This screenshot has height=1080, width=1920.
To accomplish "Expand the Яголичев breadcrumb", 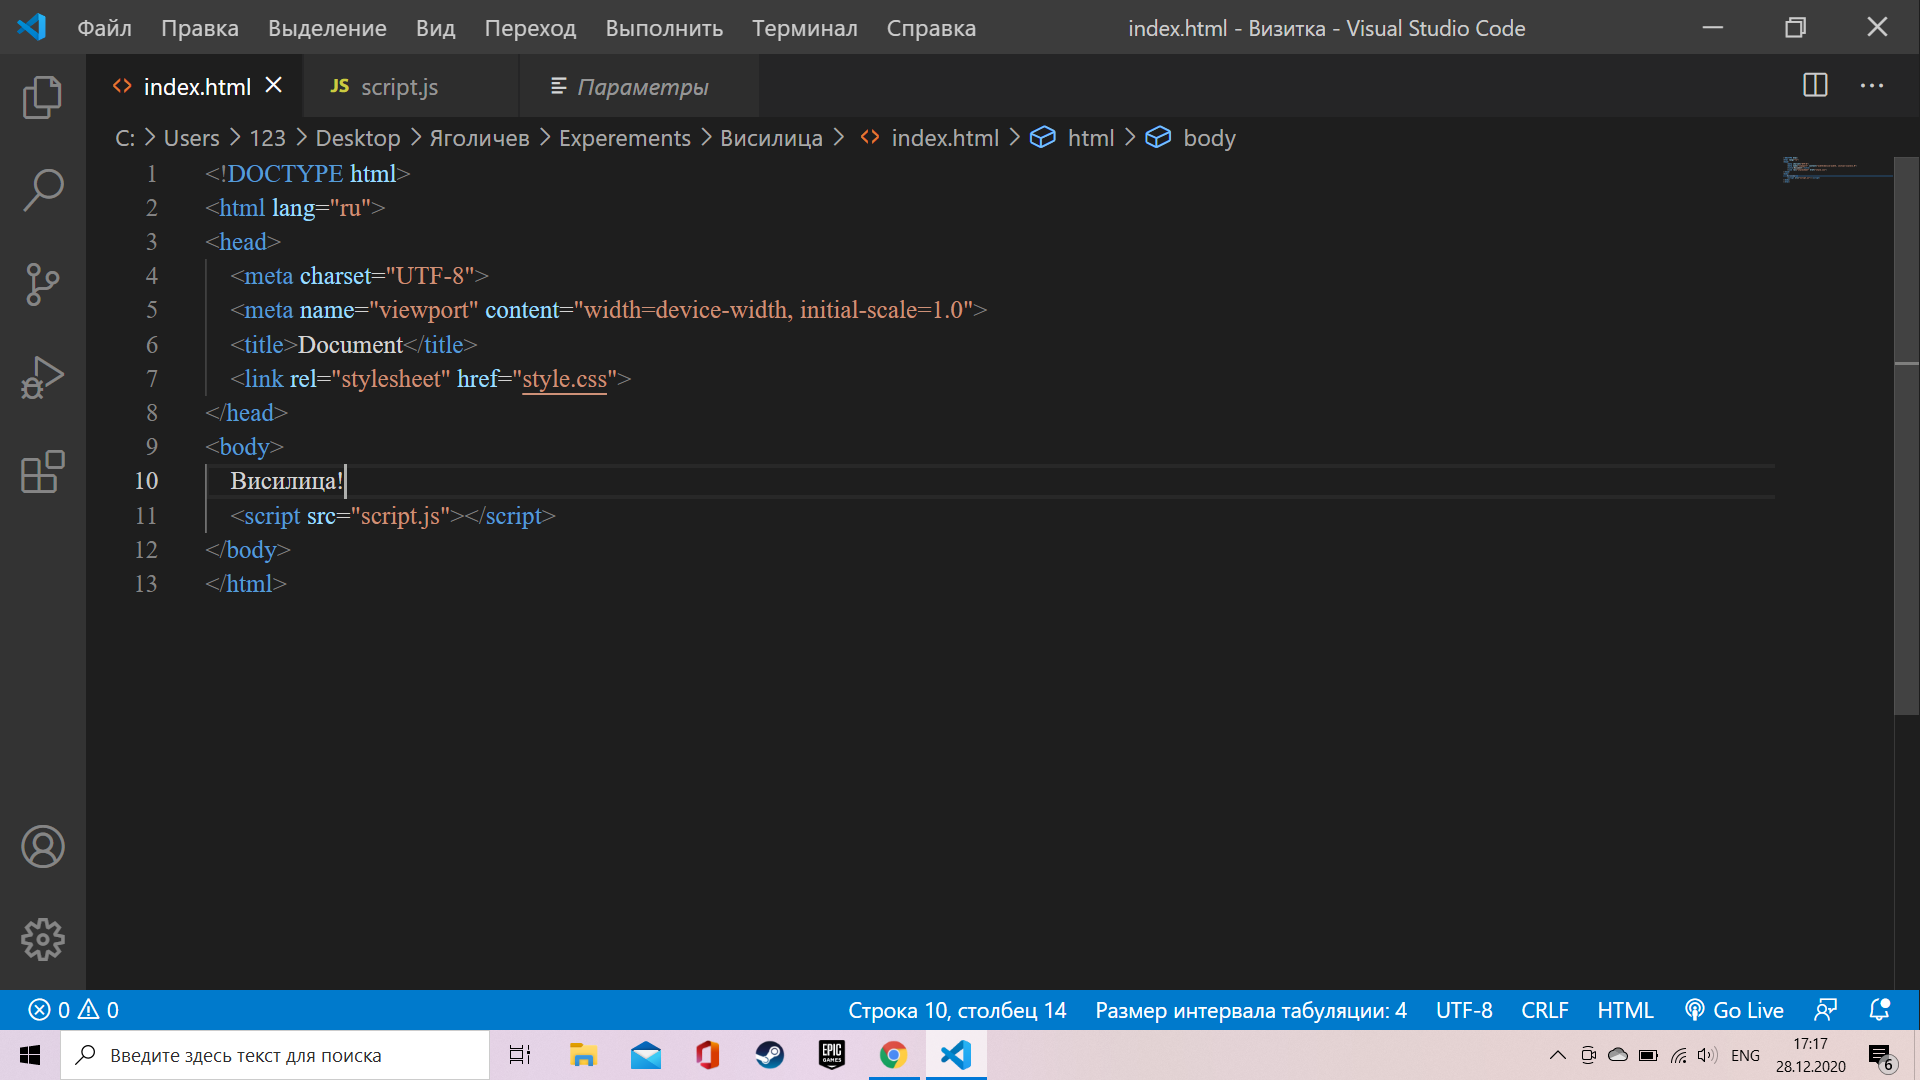I will click(x=479, y=138).
